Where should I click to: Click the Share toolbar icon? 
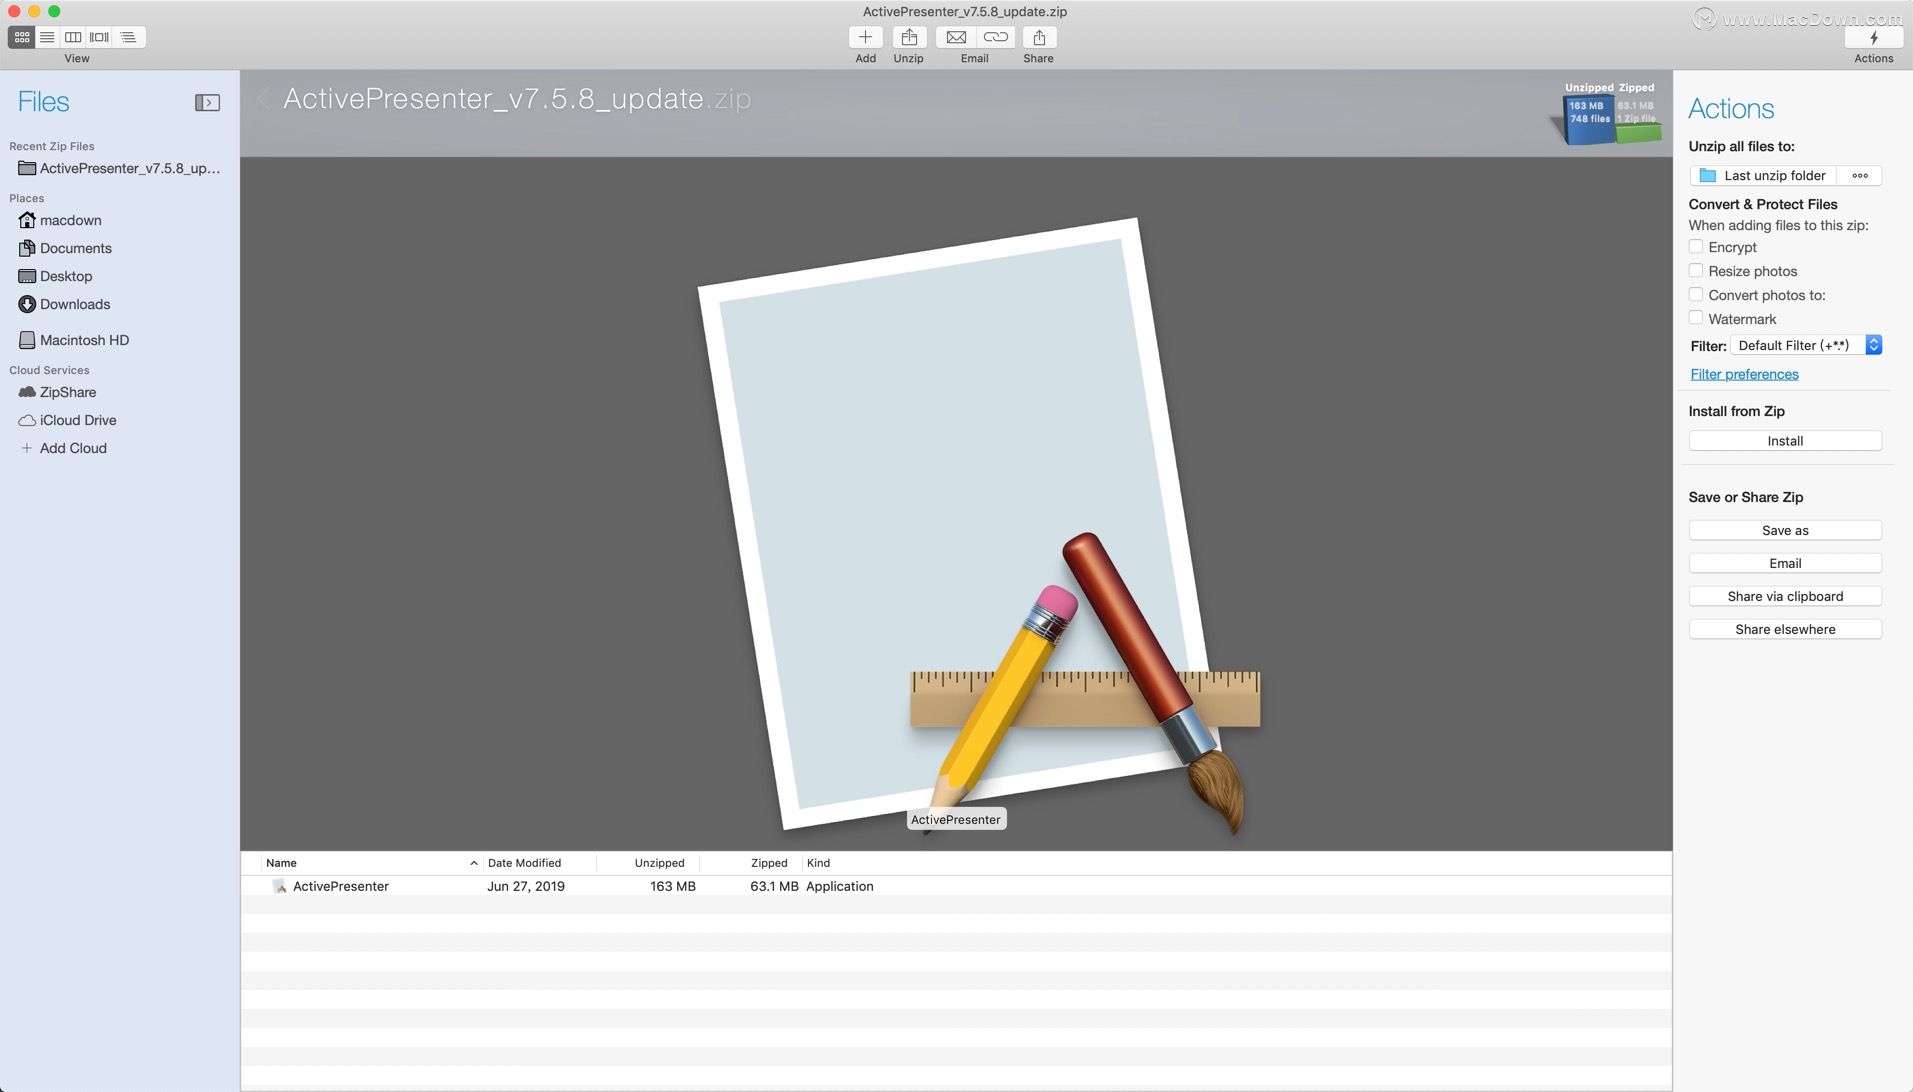(x=1039, y=37)
